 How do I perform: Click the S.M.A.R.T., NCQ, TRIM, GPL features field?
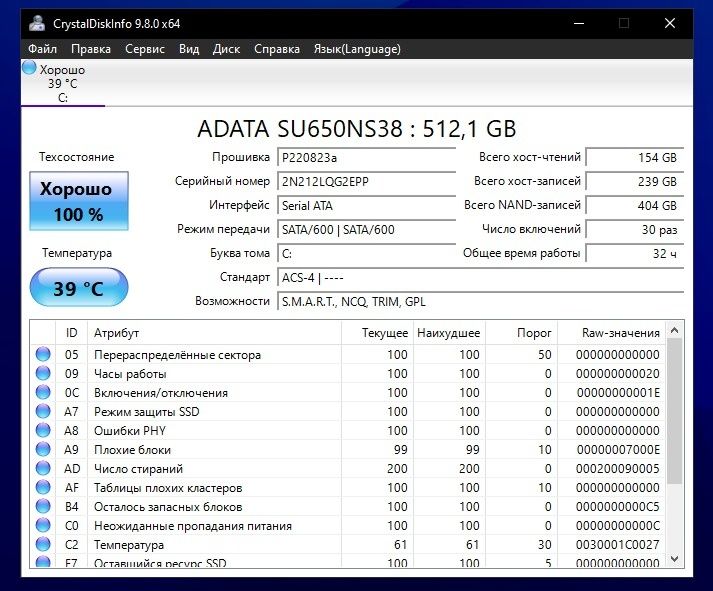pyautogui.click(x=481, y=301)
